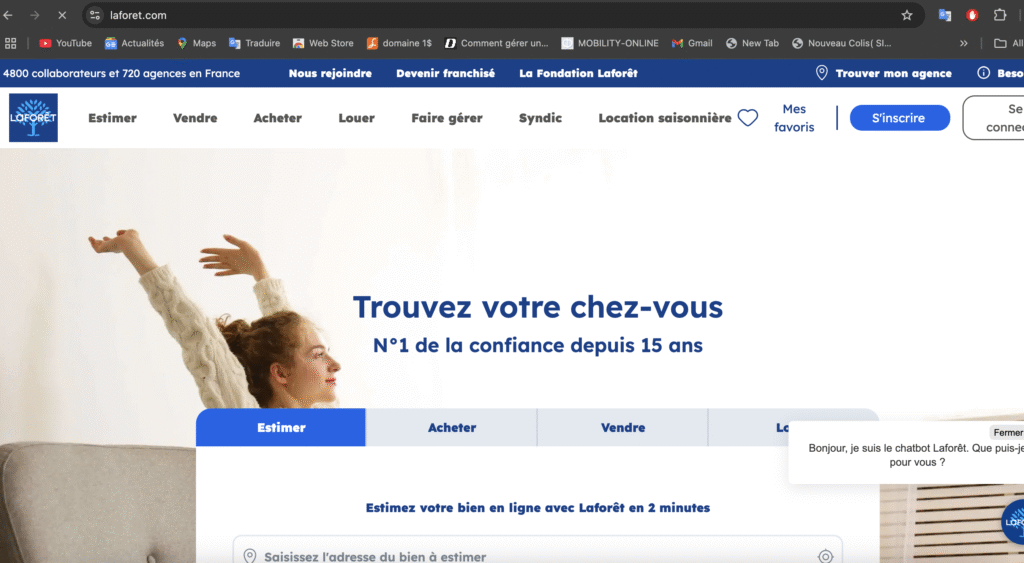The width and height of the screenshot is (1024, 563).
Task: Select the Acheter search tab
Action: (452, 427)
